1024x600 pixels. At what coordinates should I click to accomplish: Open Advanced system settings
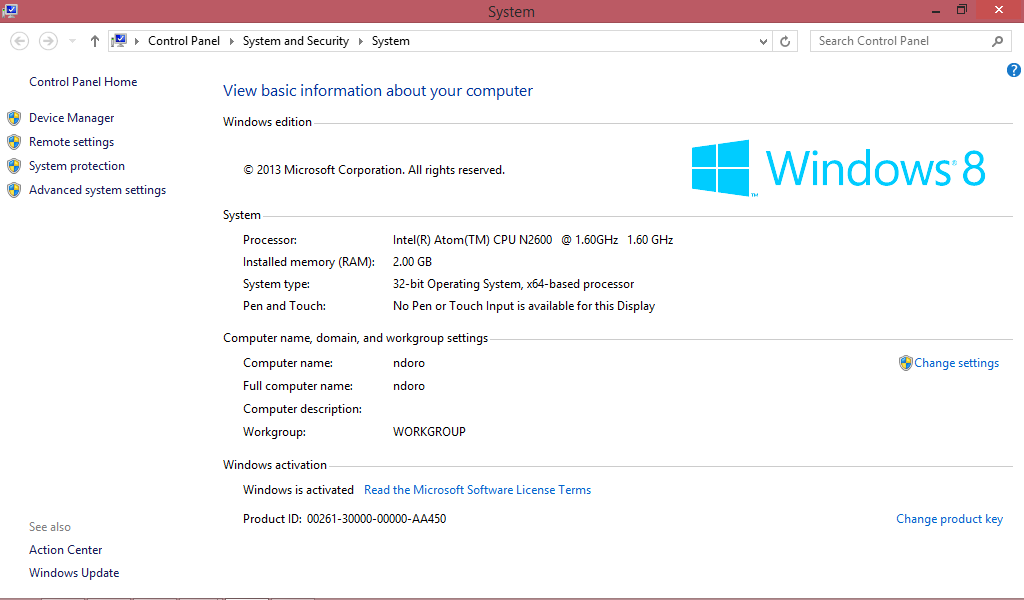pyautogui.click(x=97, y=190)
